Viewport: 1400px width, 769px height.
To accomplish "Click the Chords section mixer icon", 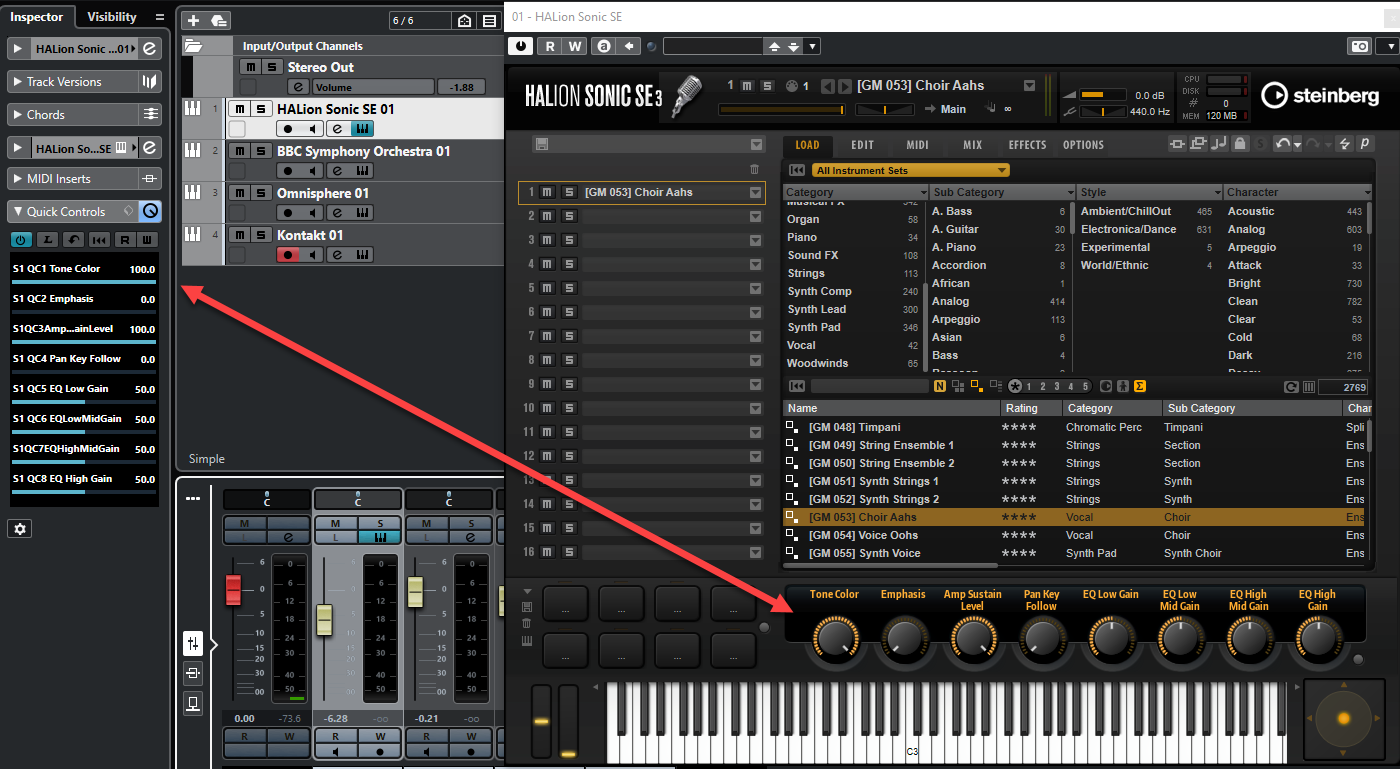I will coord(150,114).
